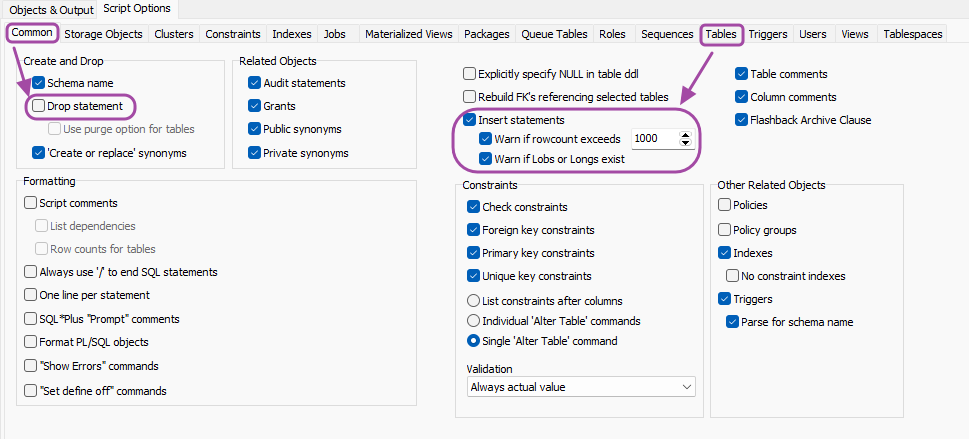The width and height of the screenshot is (969, 439).
Task: Uncheck Foreign key constraints
Action: pos(474,230)
